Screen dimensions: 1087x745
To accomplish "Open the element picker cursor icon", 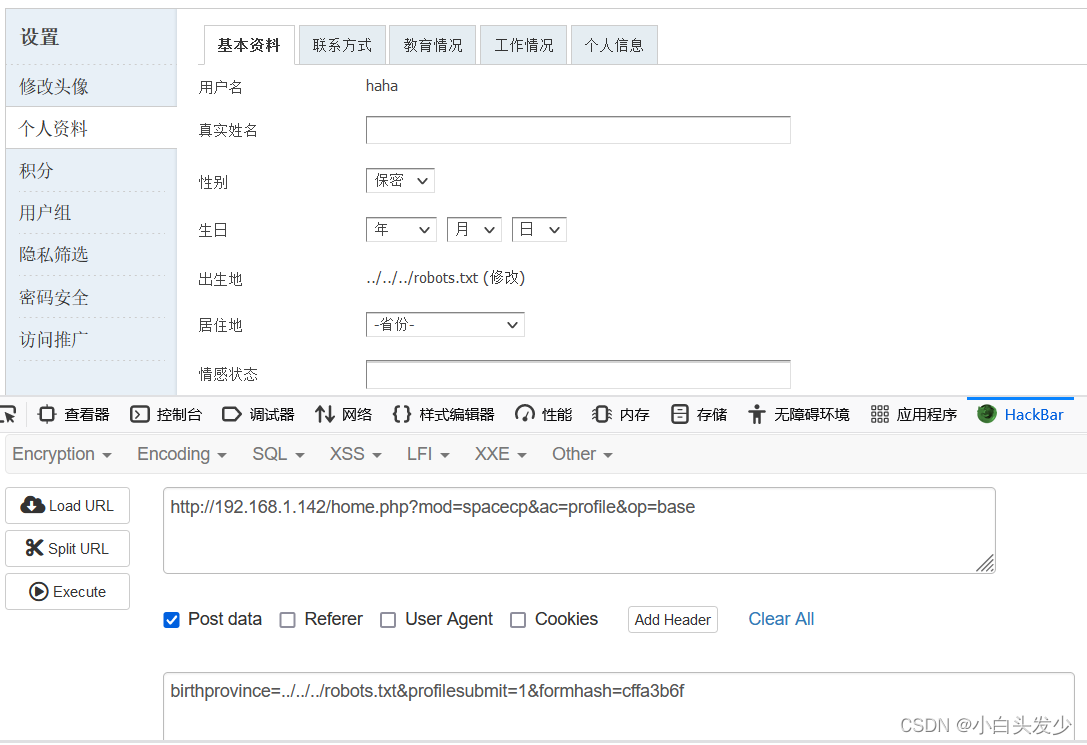I will (x=8, y=414).
